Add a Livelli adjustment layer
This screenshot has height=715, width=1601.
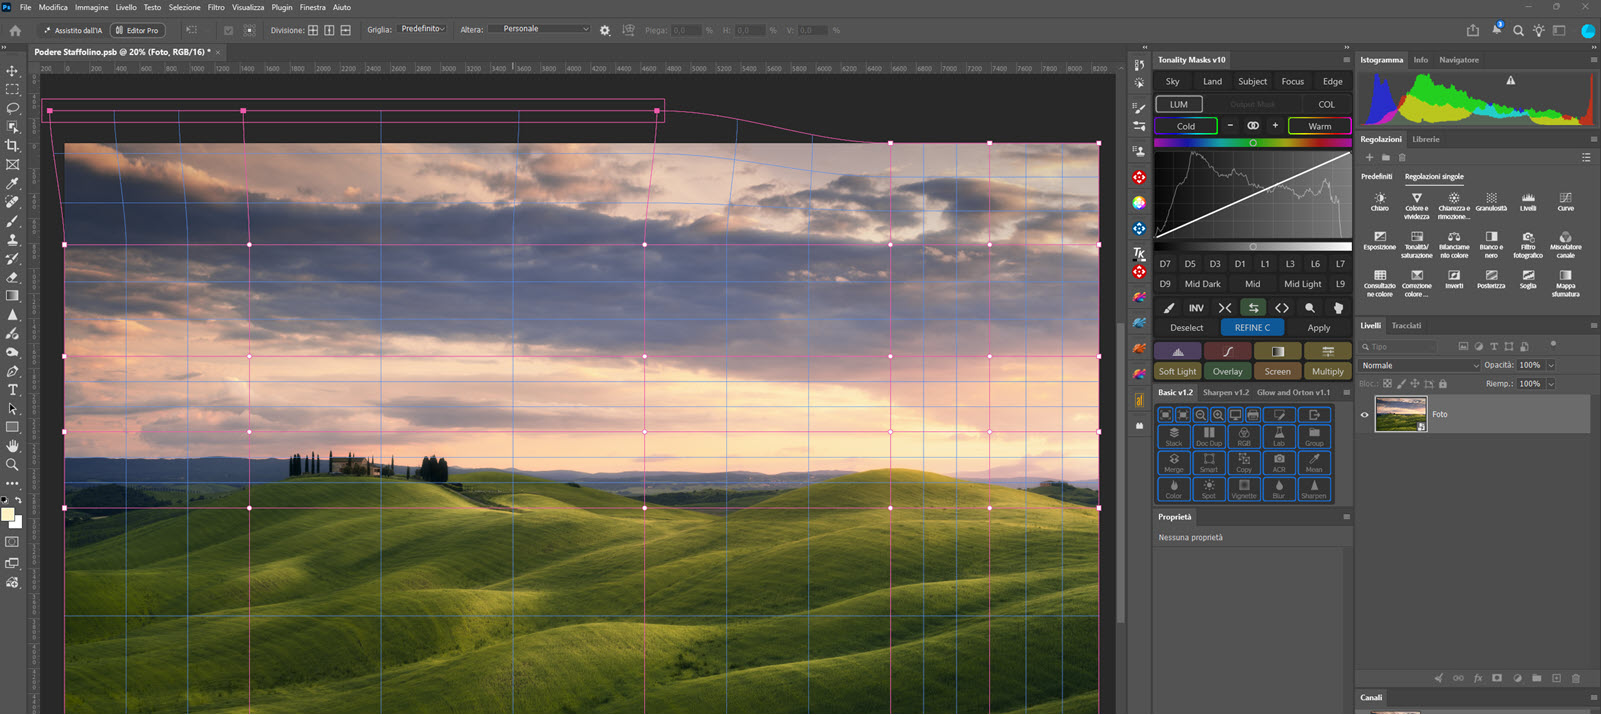tap(1528, 202)
